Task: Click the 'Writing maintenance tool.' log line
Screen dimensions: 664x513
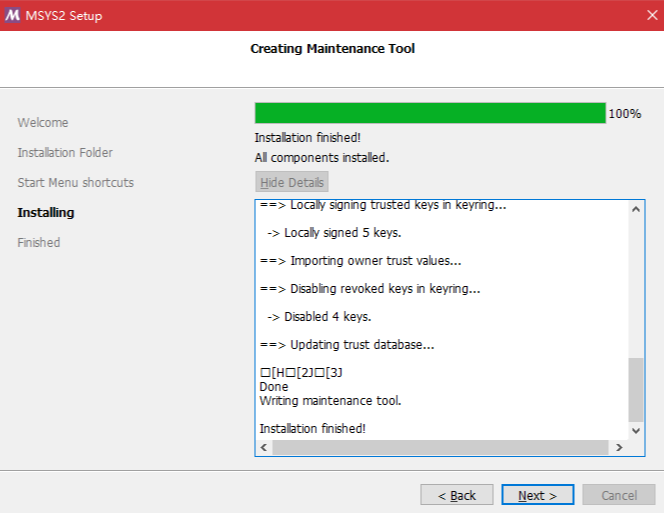Action: pyautogui.click(x=330, y=401)
